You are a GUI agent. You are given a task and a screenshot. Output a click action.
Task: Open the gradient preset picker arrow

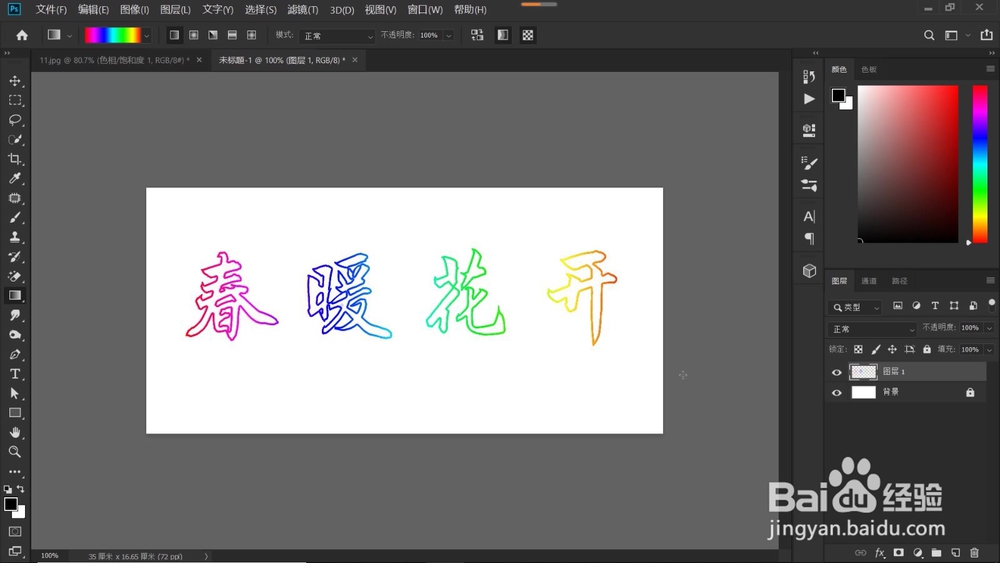tap(147, 36)
